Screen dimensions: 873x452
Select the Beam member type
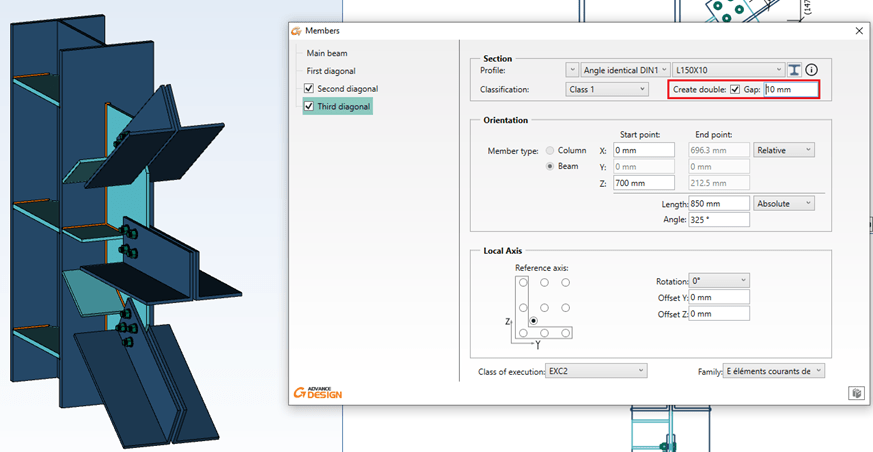coord(550,166)
